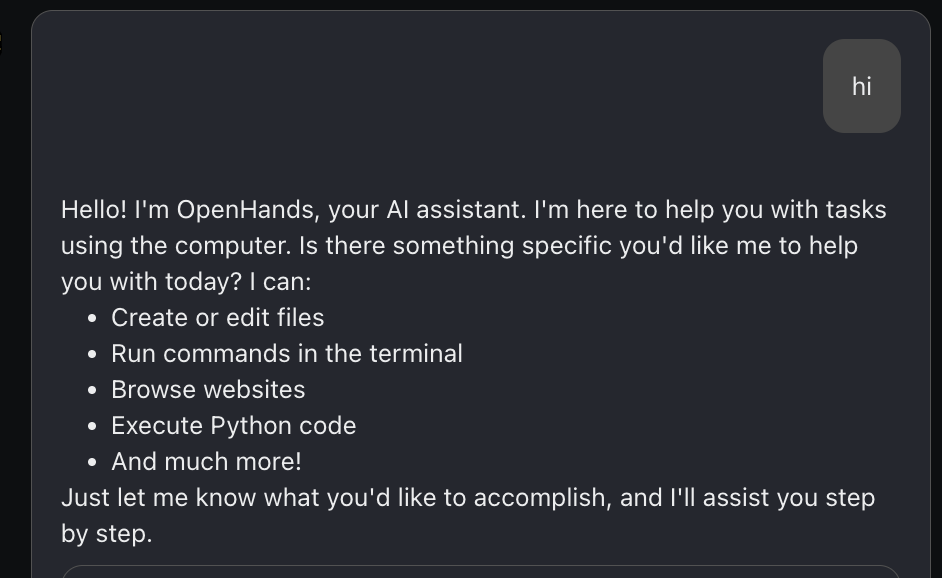Screen dimensions: 942x578
Task: Click the bullet dot before "Execute Python code"
Action: [x=92, y=427]
